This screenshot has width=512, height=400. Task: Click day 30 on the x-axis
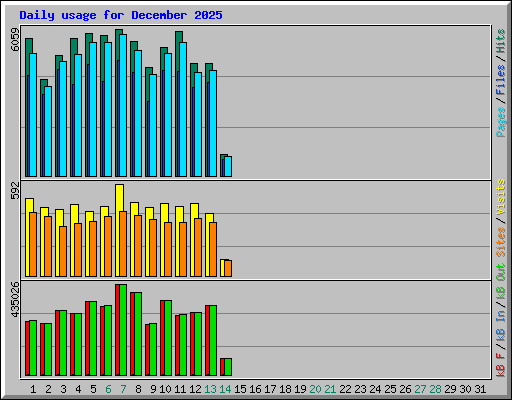click(x=465, y=389)
